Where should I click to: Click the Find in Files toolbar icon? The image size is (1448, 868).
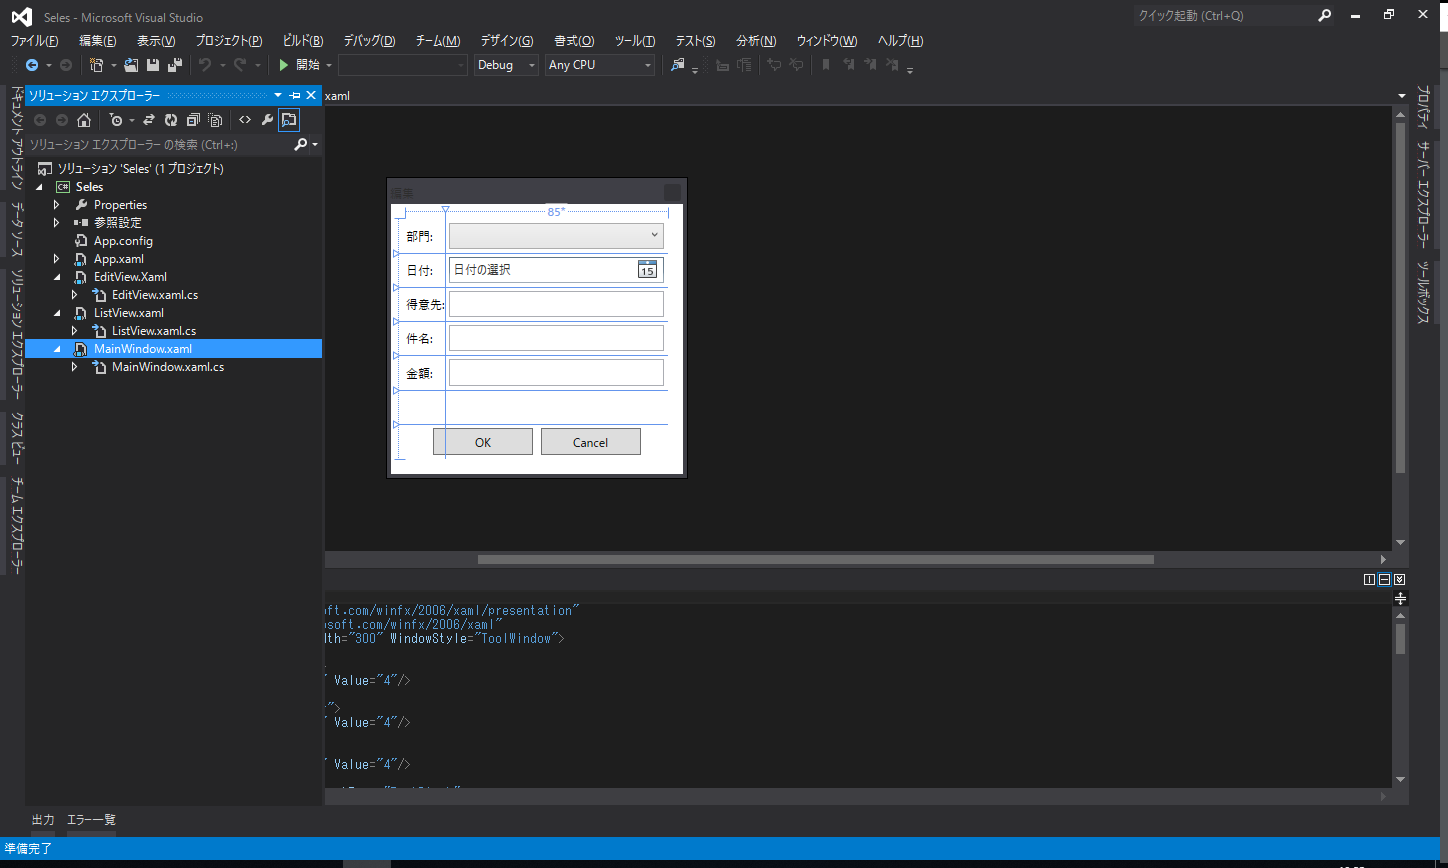click(x=678, y=65)
